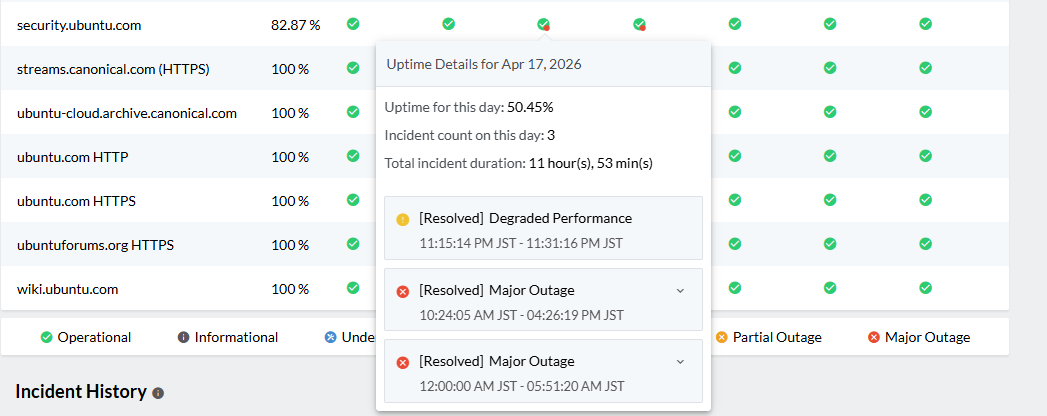This screenshot has height=416, width=1047.
Task: Click rightmost check icon in ubuntu-cloud.archive.canonical.com row
Action: click(925, 112)
